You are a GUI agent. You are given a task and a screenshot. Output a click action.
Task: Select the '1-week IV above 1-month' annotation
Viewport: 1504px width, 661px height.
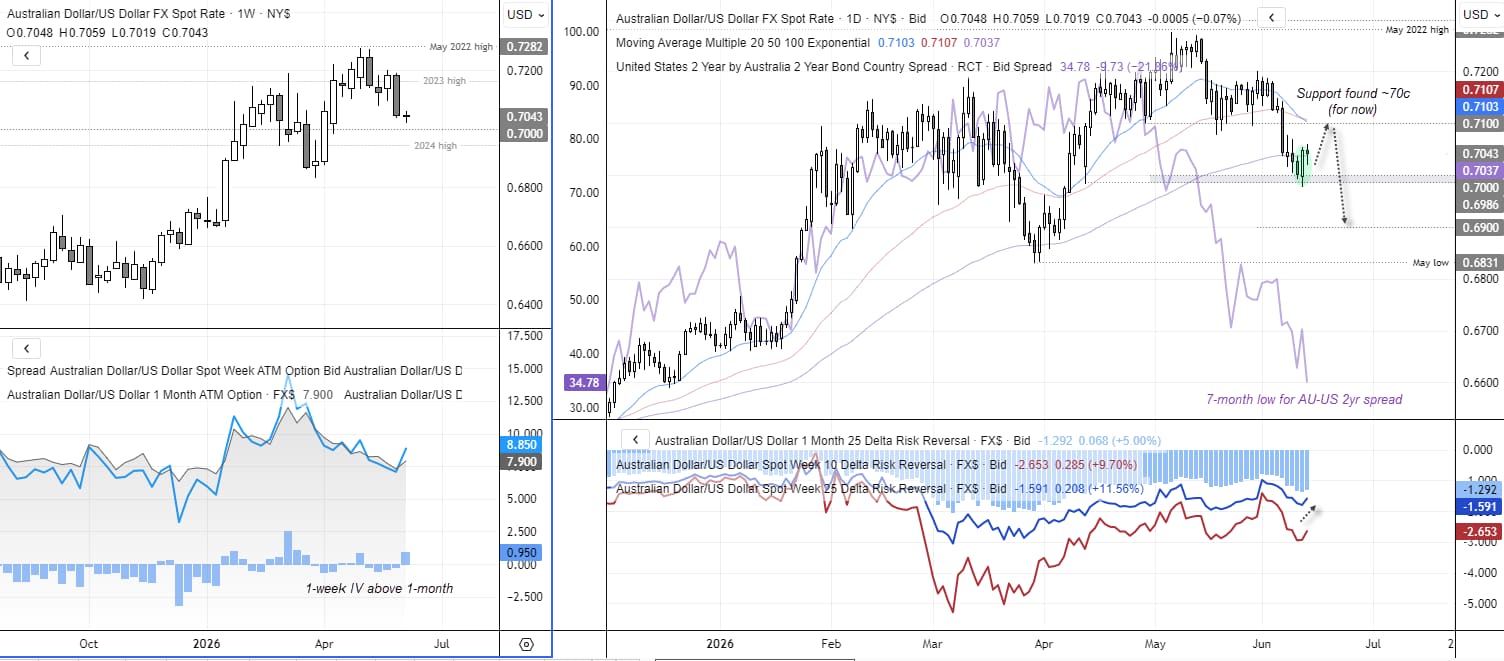(379, 588)
